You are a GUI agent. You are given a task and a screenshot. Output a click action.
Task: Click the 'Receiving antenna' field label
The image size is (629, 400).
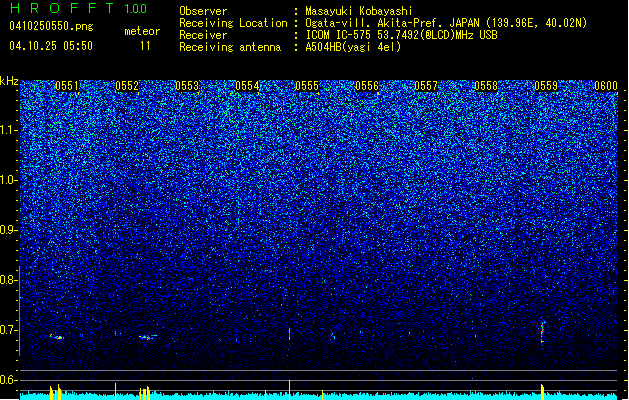(230, 47)
